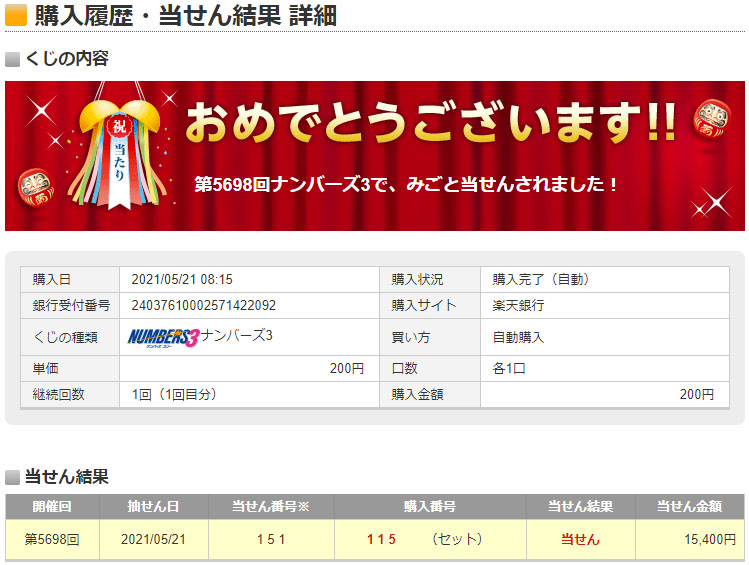Click the orange square beside page title
This screenshot has height=565, width=749.
click(16, 14)
